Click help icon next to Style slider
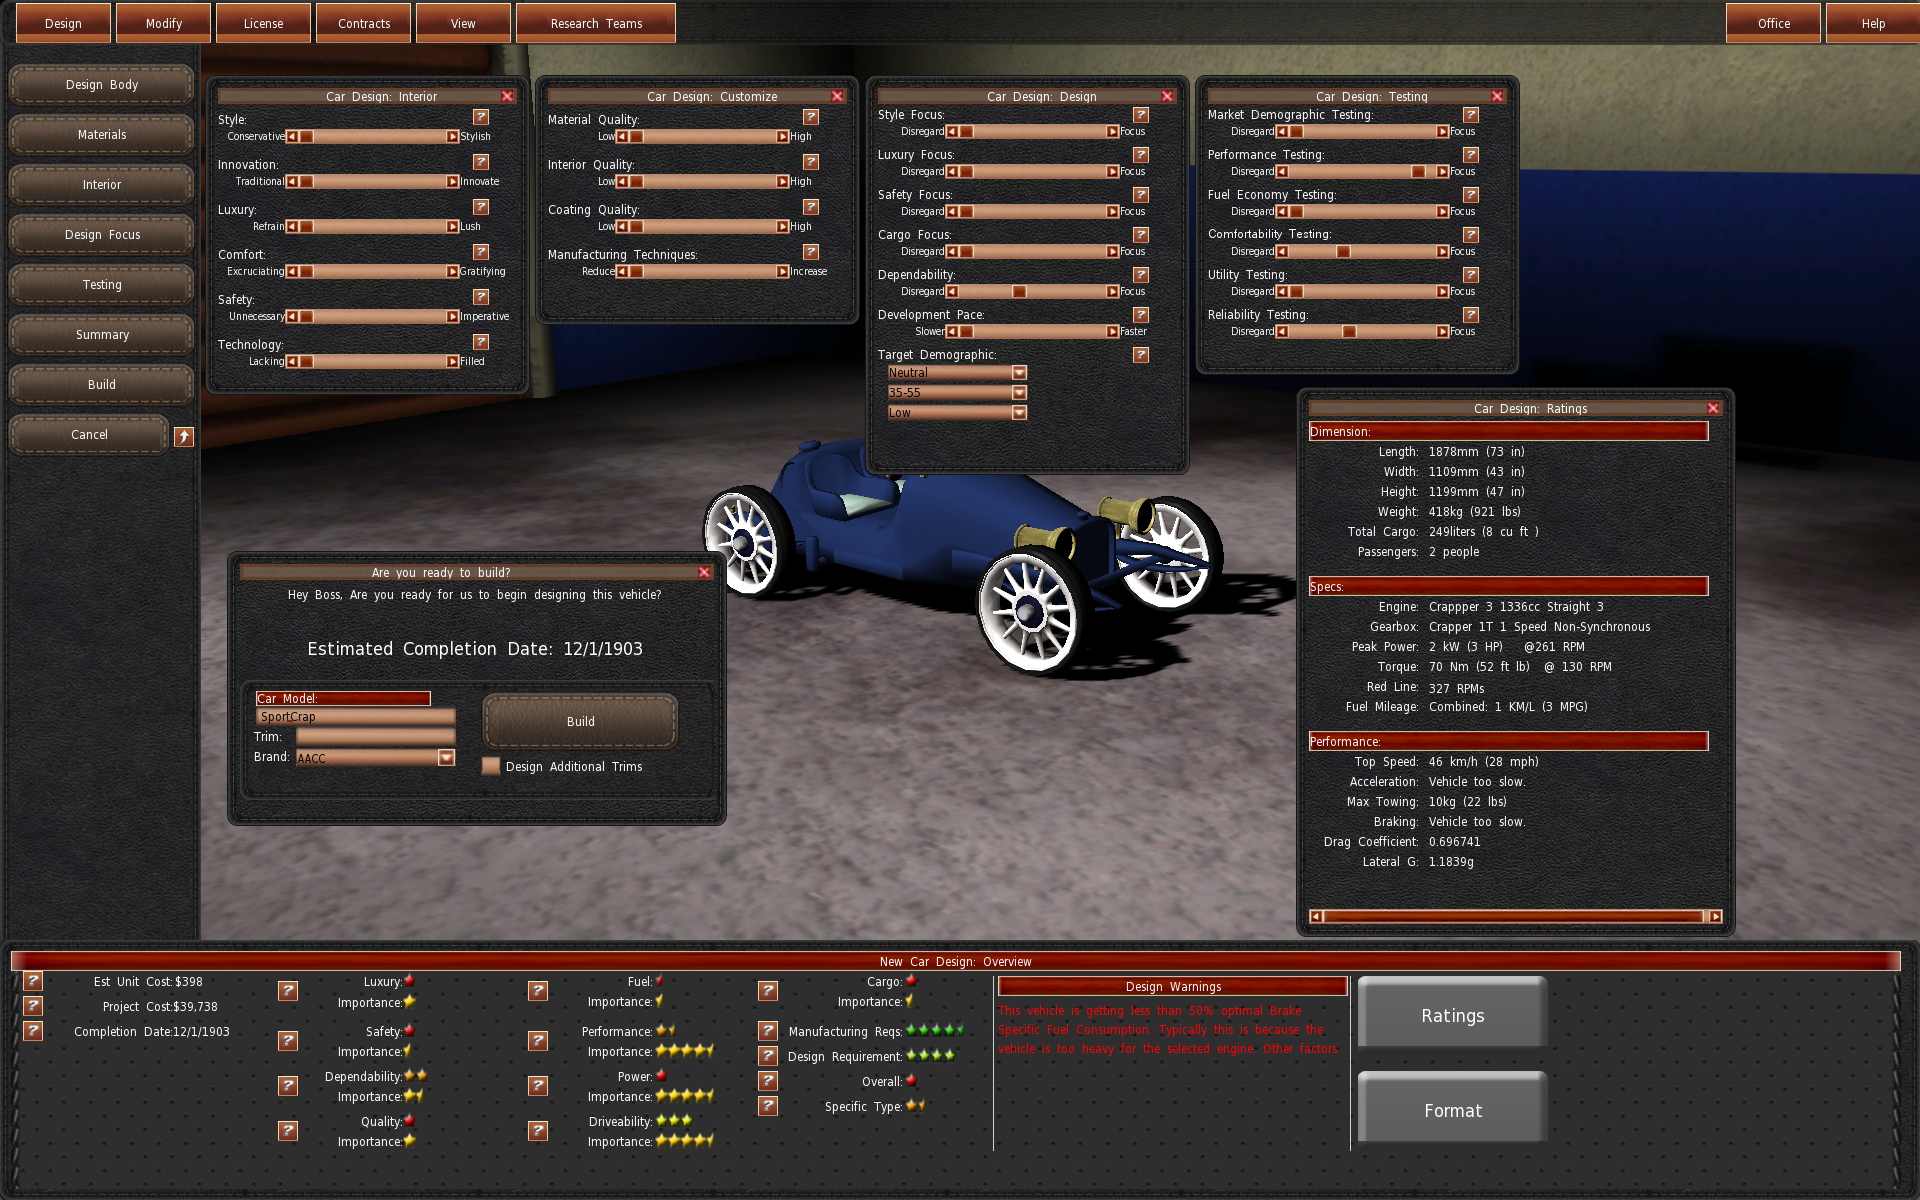This screenshot has width=1920, height=1200. tap(481, 117)
